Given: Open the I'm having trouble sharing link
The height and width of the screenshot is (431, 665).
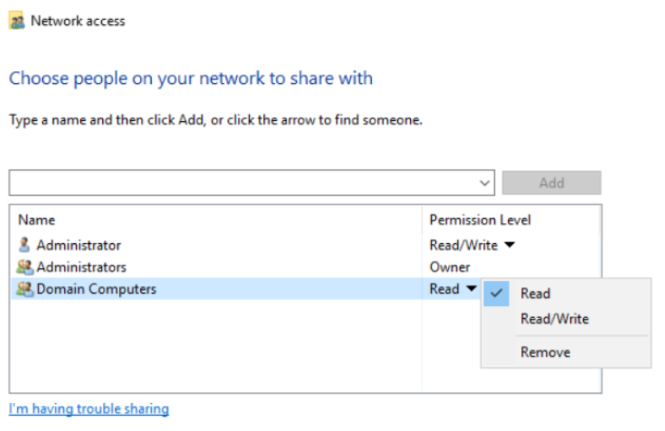Looking at the screenshot, I should 89,409.
